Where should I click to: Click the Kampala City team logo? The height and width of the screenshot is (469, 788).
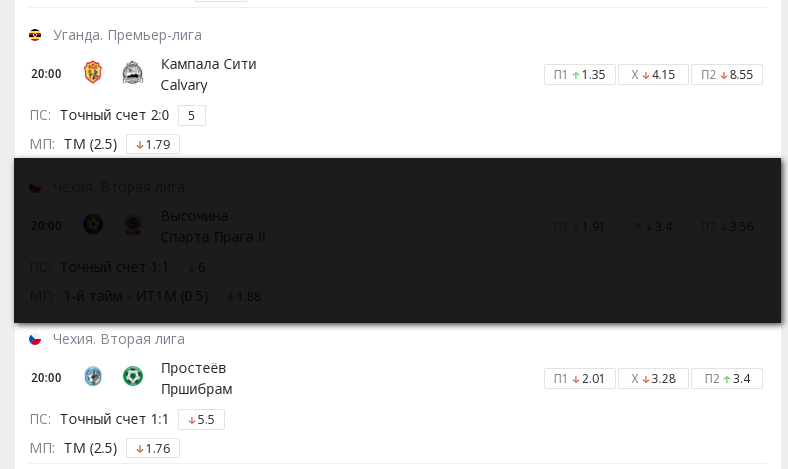point(93,74)
